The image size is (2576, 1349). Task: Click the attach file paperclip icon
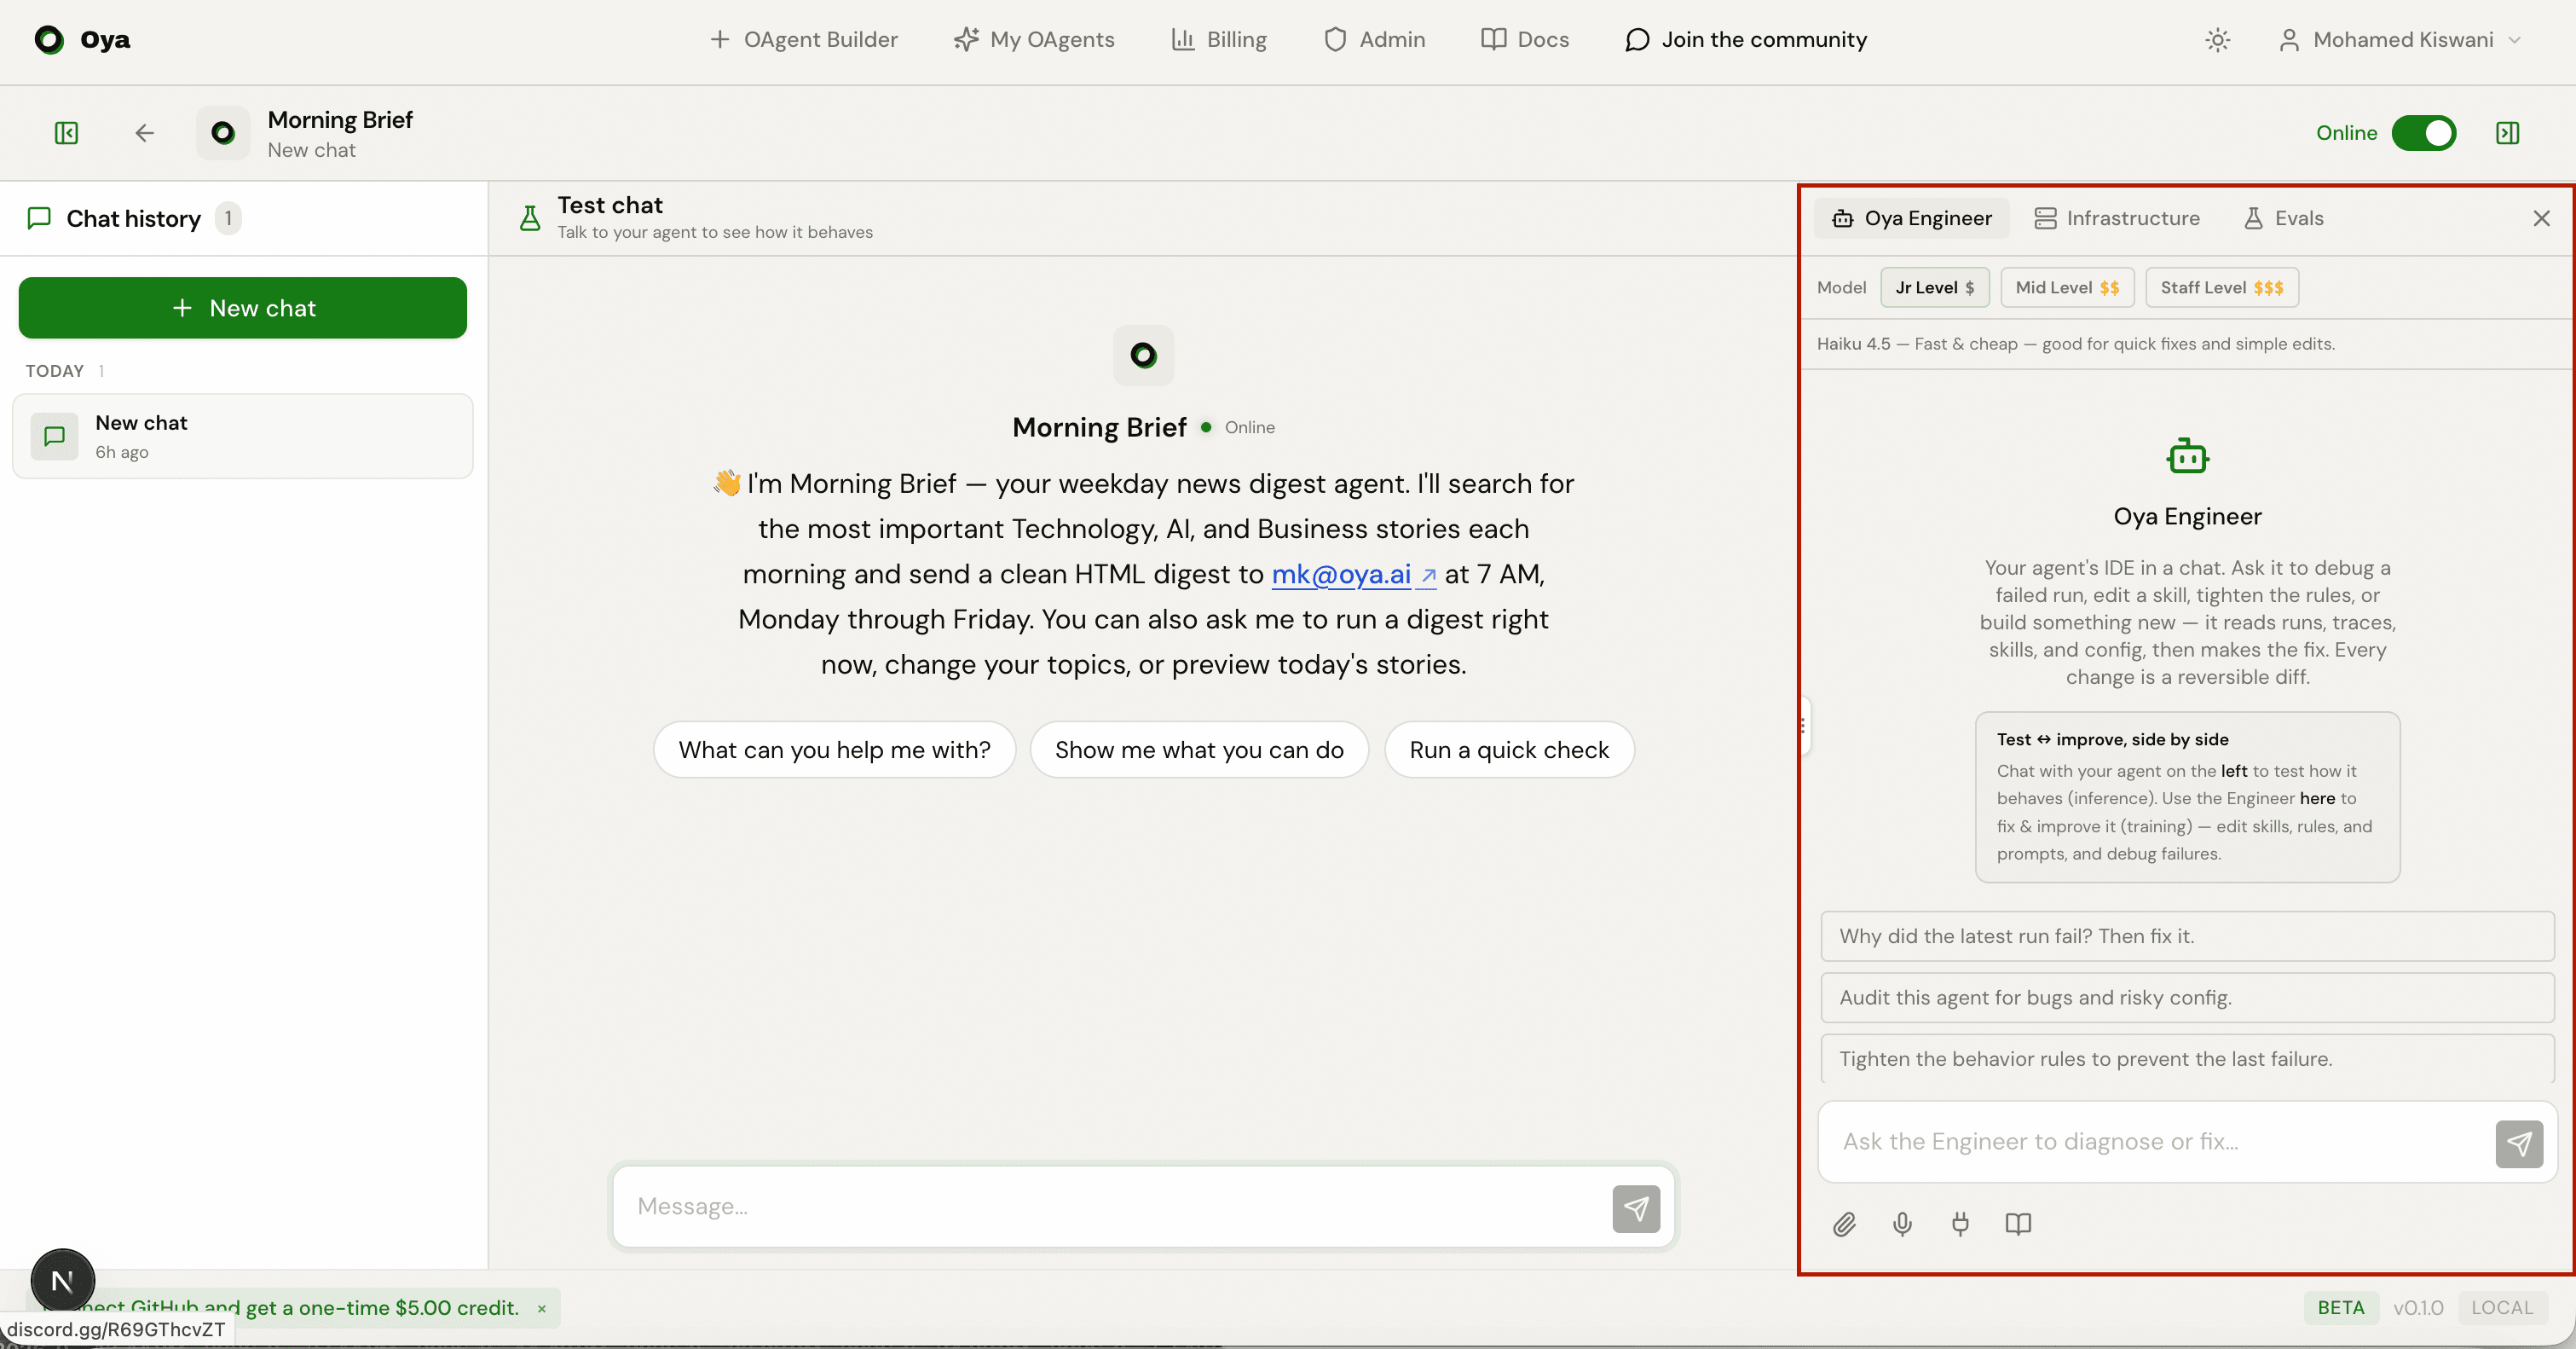[1844, 1224]
